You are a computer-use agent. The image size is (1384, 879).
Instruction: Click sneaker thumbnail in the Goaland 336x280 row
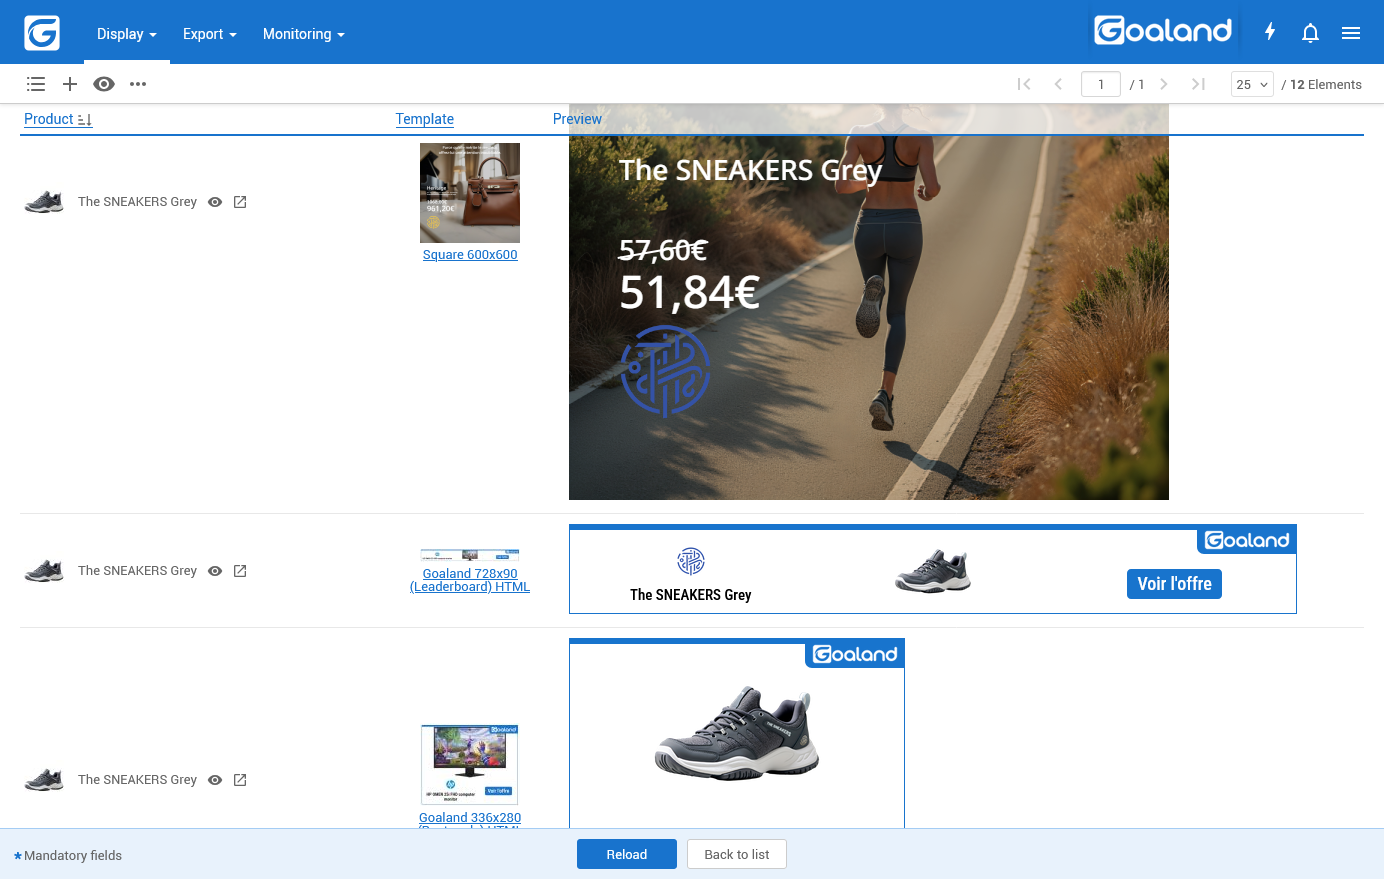tap(44, 780)
